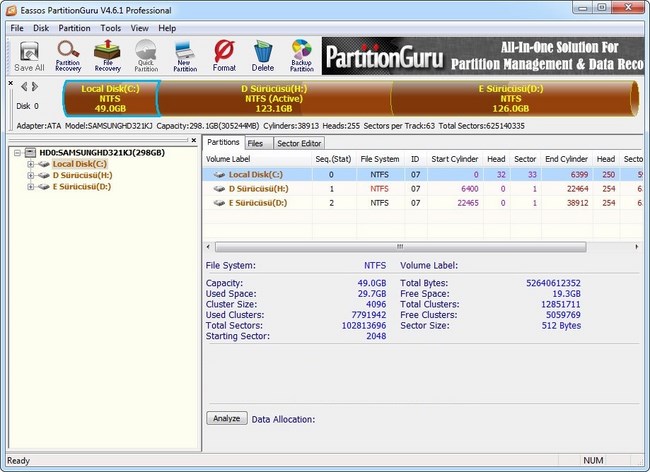
Task: Click the Save All toolbar icon
Action: click(29, 55)
